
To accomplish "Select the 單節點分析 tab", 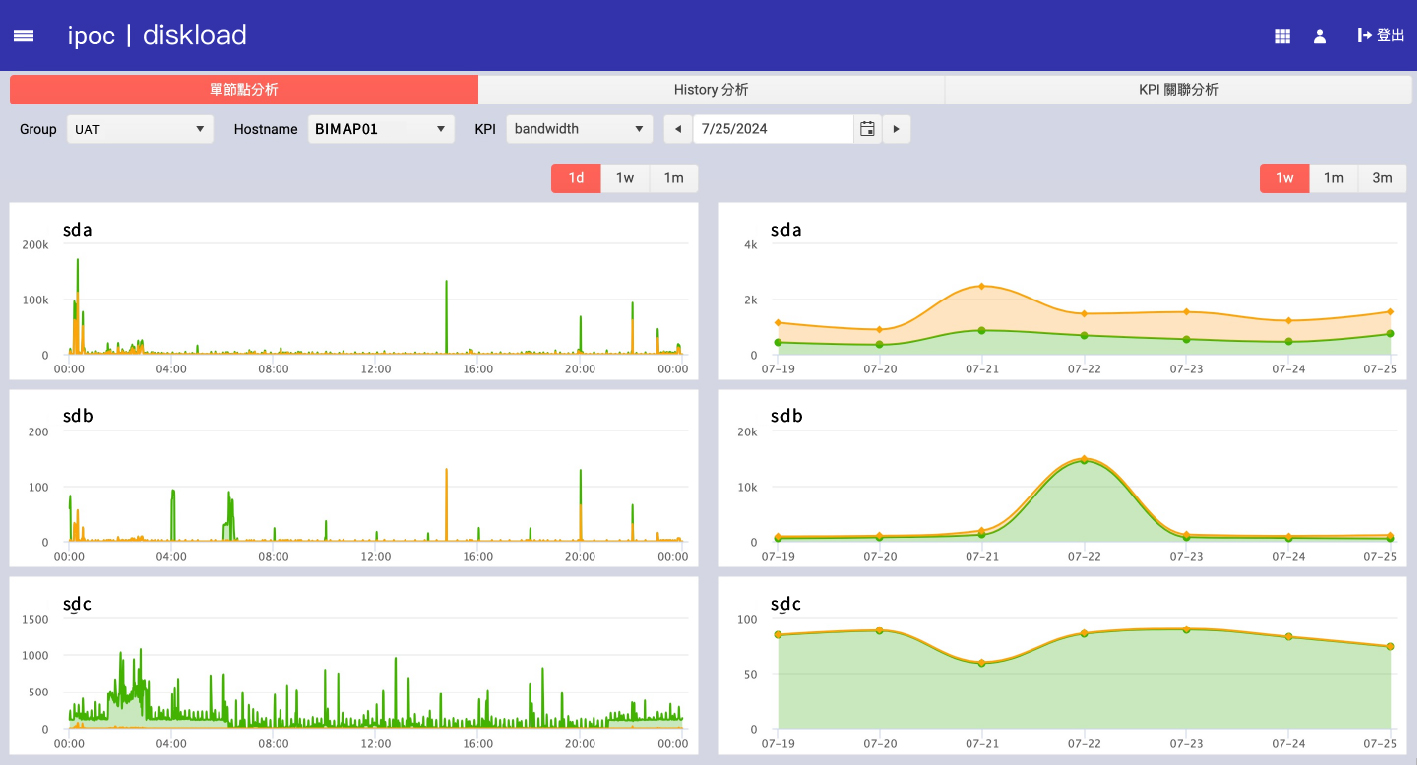I will (244, 90).
